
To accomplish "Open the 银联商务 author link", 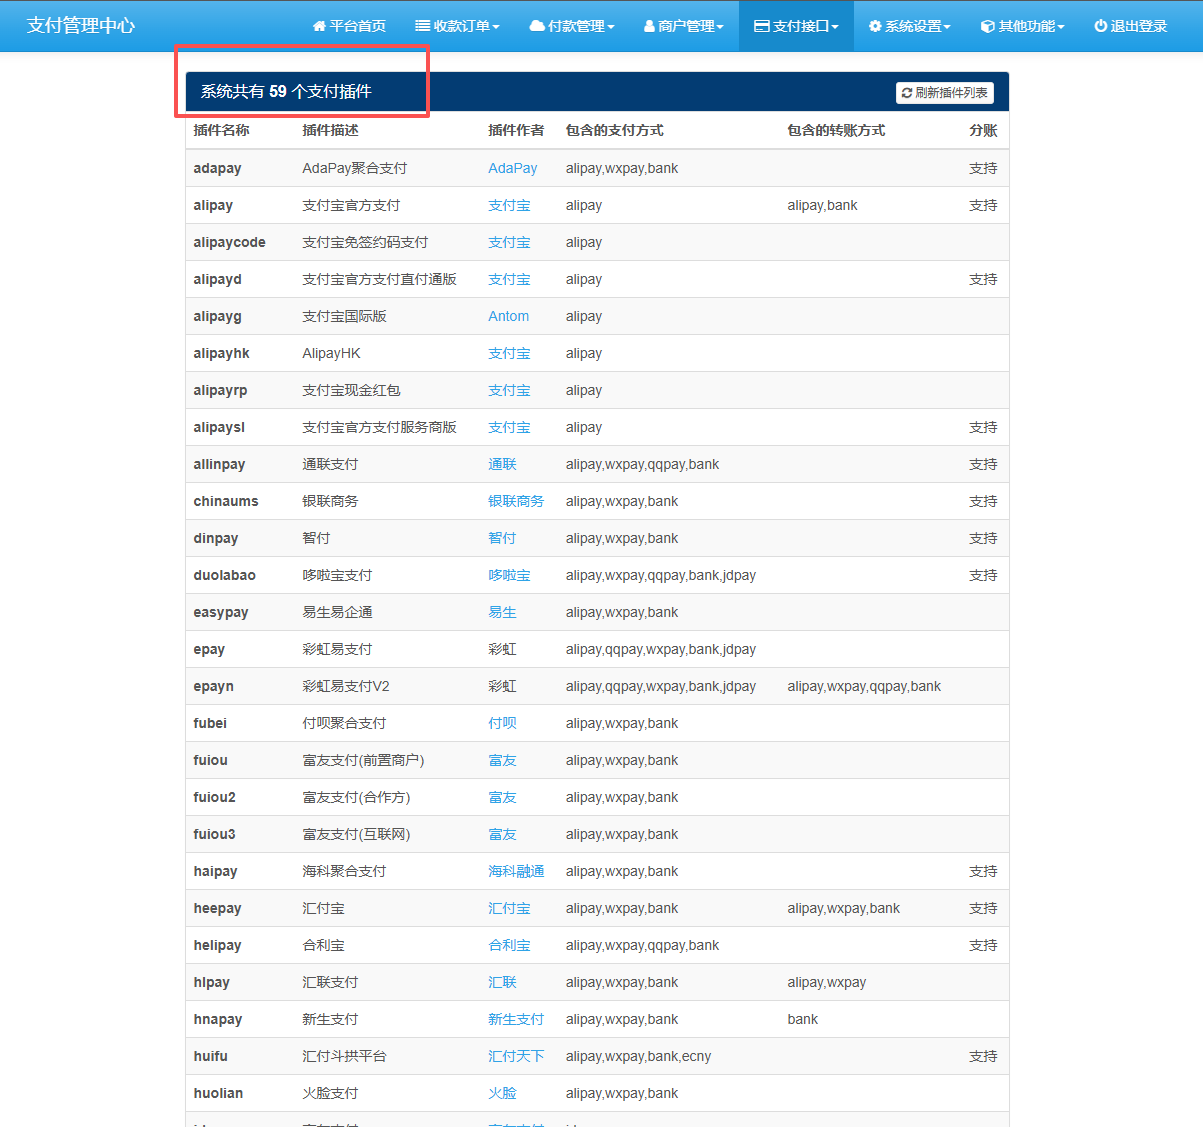I will point(516,501).
